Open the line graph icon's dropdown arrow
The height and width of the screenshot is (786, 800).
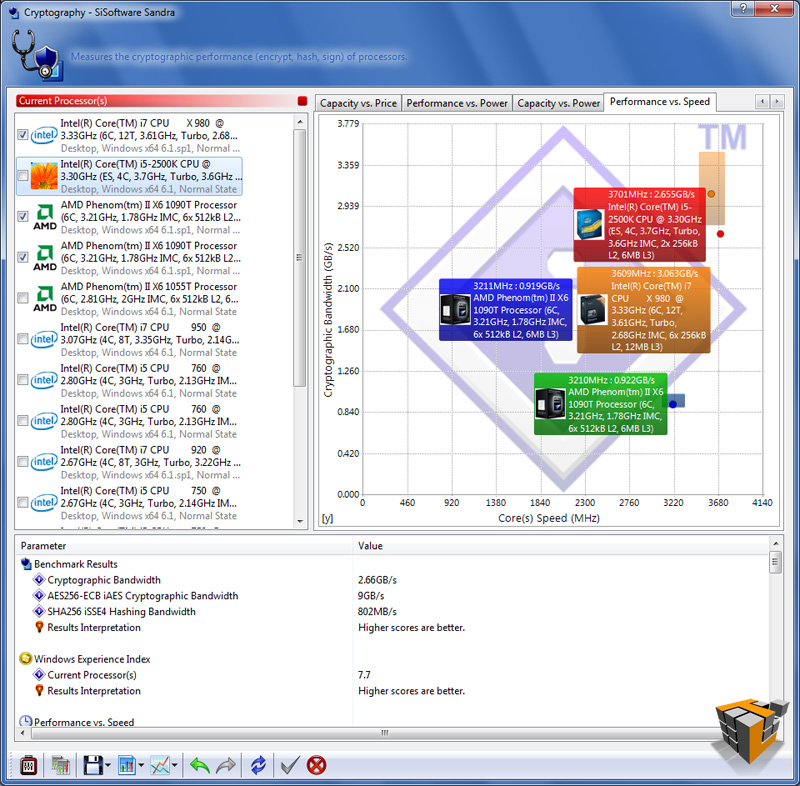pyautogui.click(x=175, y=765)
